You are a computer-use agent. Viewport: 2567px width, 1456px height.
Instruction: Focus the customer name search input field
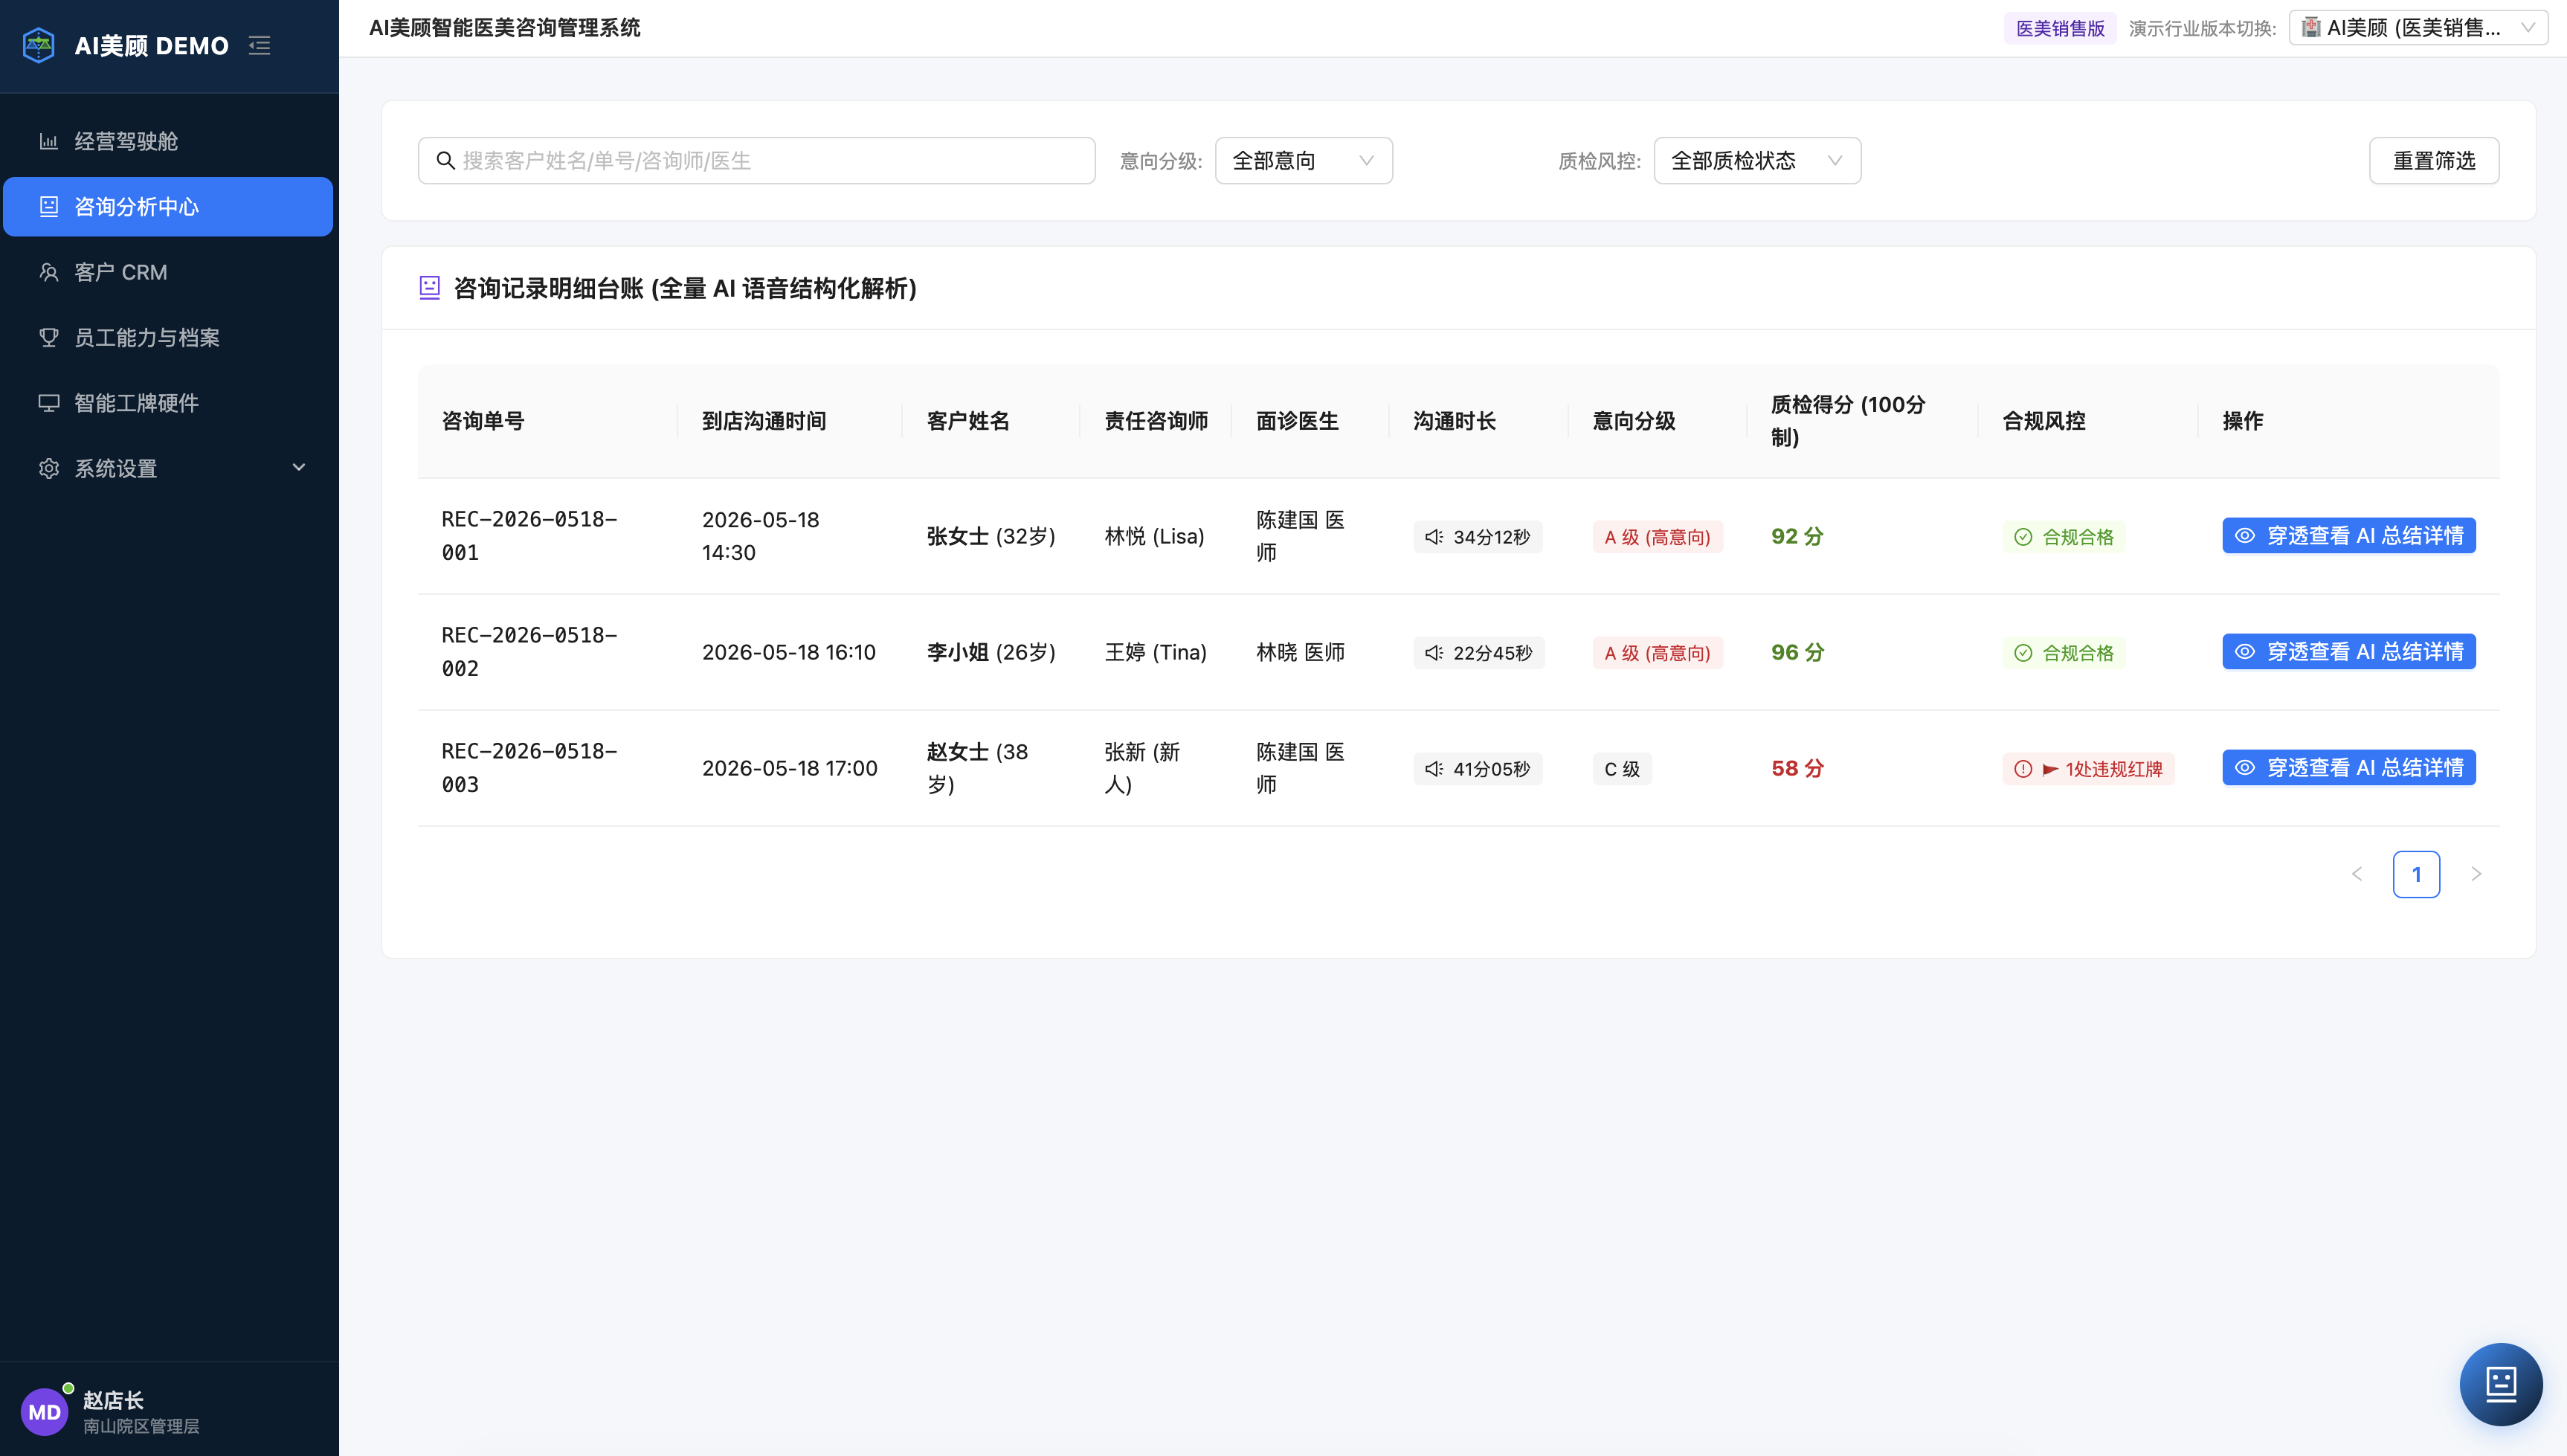click(x=757, y=160)
